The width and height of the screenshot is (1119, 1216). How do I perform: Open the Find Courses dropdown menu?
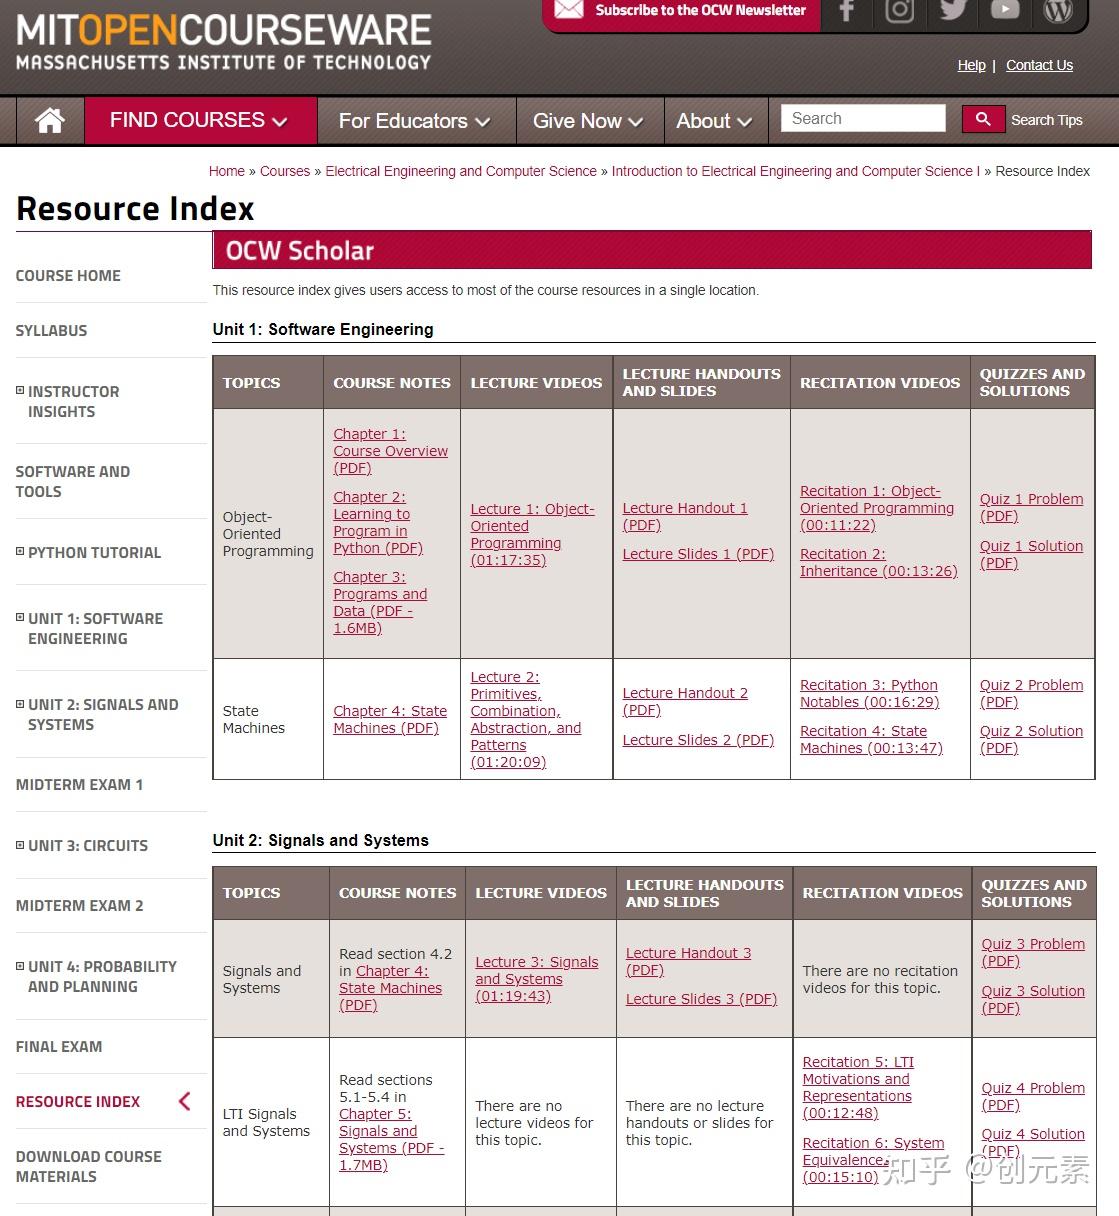(x=200, y=121)
